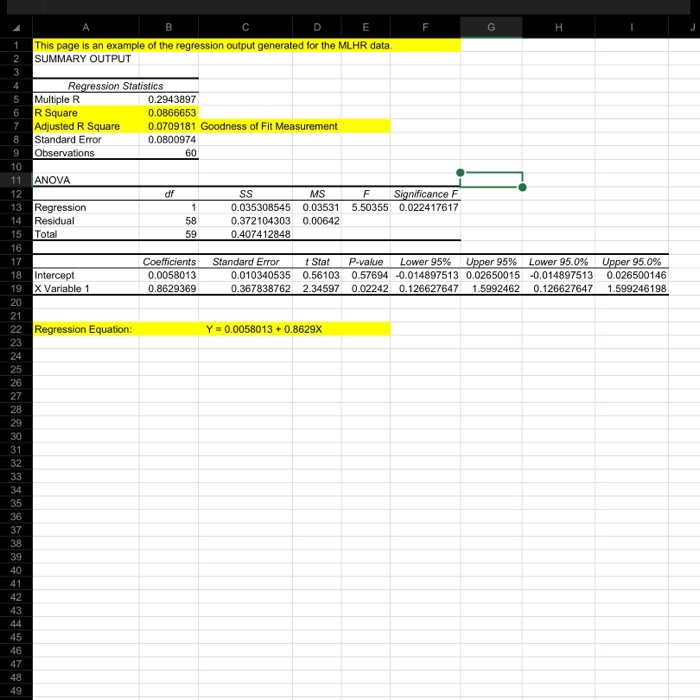700x700 pixels.
Task: Click the 'SS' column heading
Action: pos(246,194)
